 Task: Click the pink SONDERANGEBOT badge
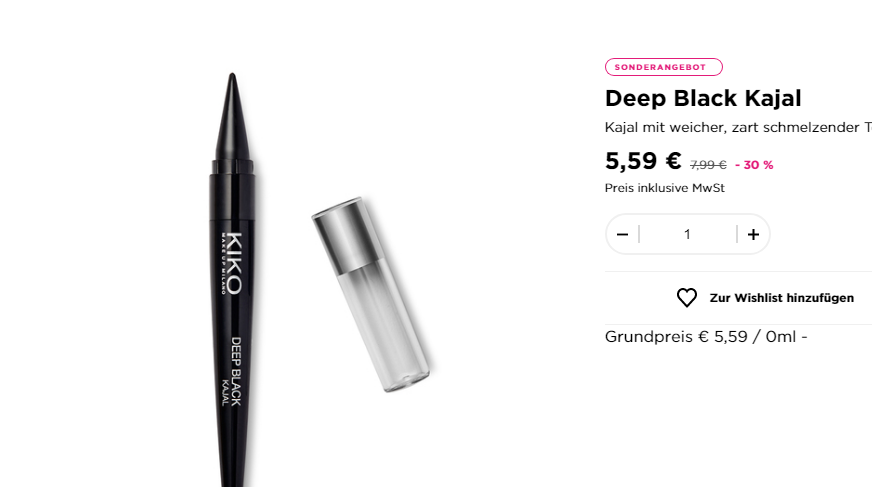[663, 67]
